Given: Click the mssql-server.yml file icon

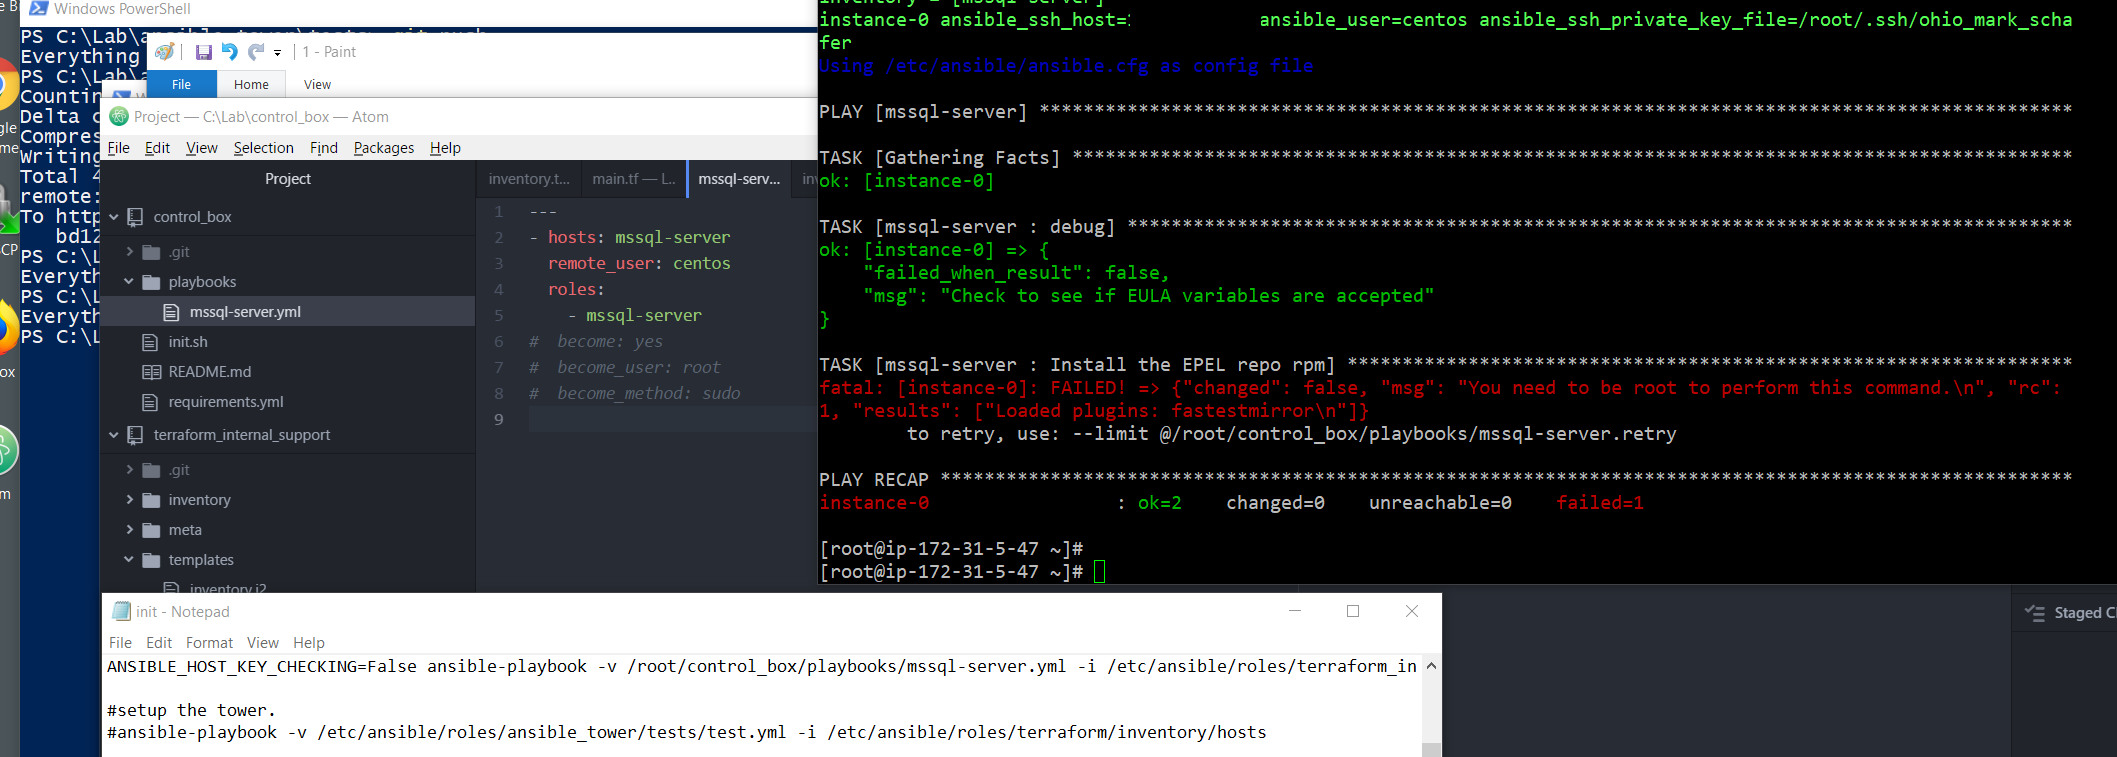Looking at the screenshot, I should pos(171,312).
